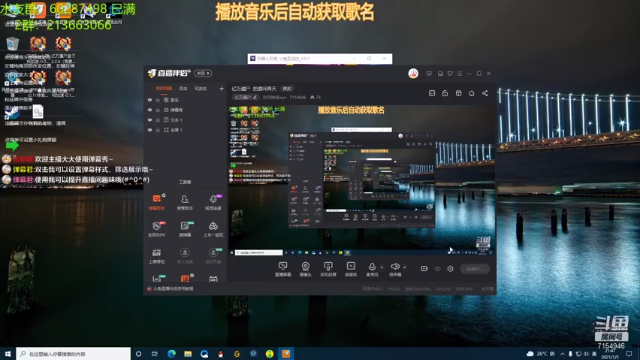Open the 视频连麦 video co-stream tool

[x=213, y=202]
